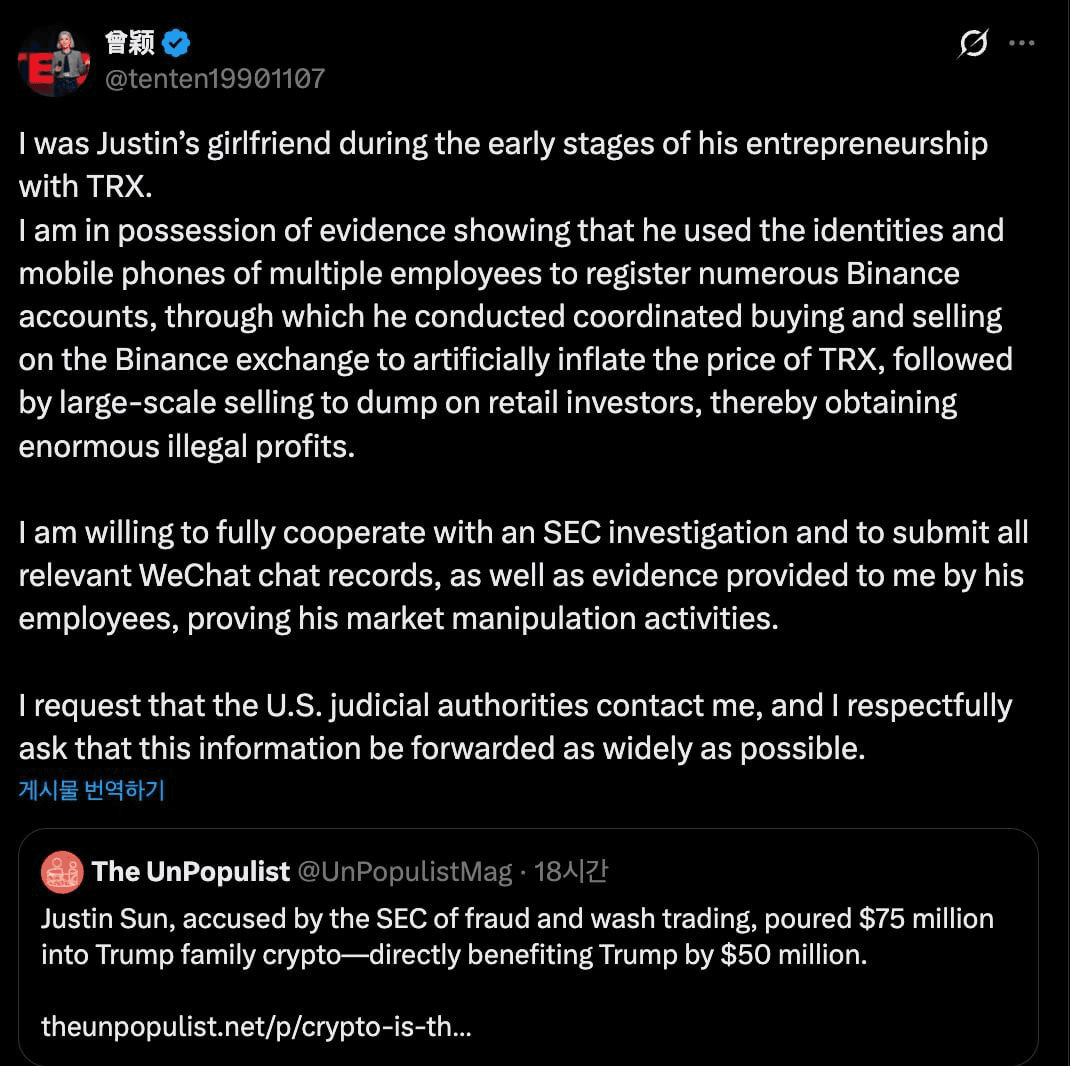The width and height of the screenshot is (1070, 1066).
Task: Open The UnPopulist account name
Action: (x=191, y=872)
